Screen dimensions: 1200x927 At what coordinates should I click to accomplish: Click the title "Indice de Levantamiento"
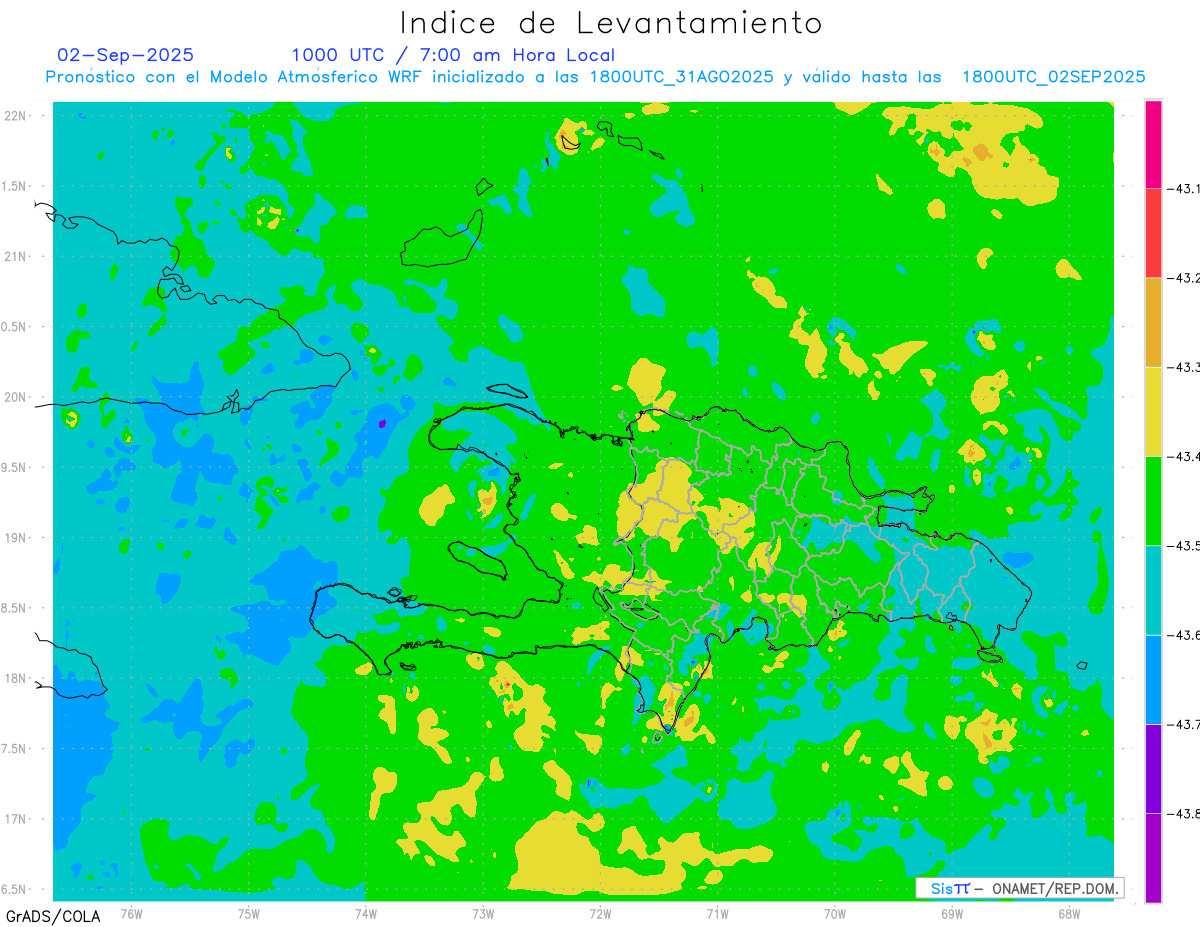pos(611,22)
